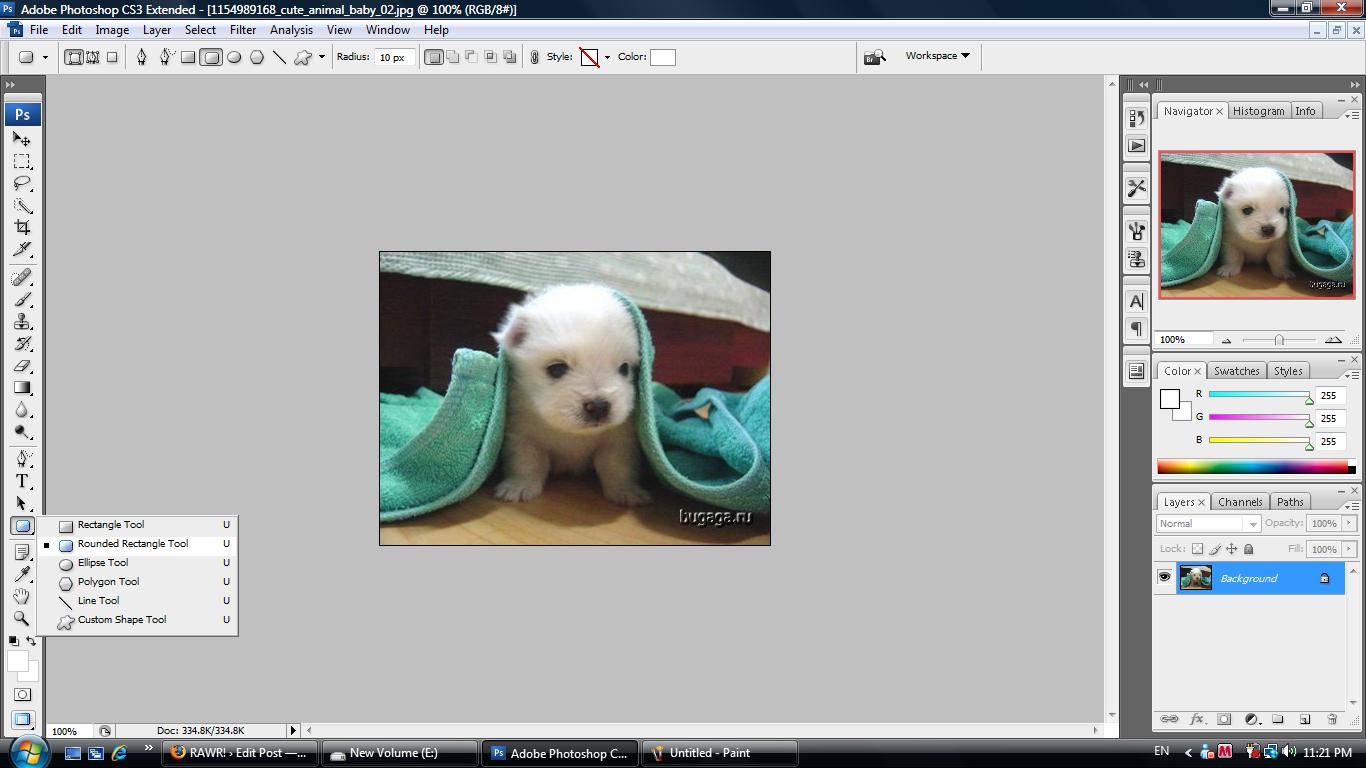Screen dimensions: 1366x768
Task: Choose Ellipse Tool from the flyout
Action: click(103, 563)
